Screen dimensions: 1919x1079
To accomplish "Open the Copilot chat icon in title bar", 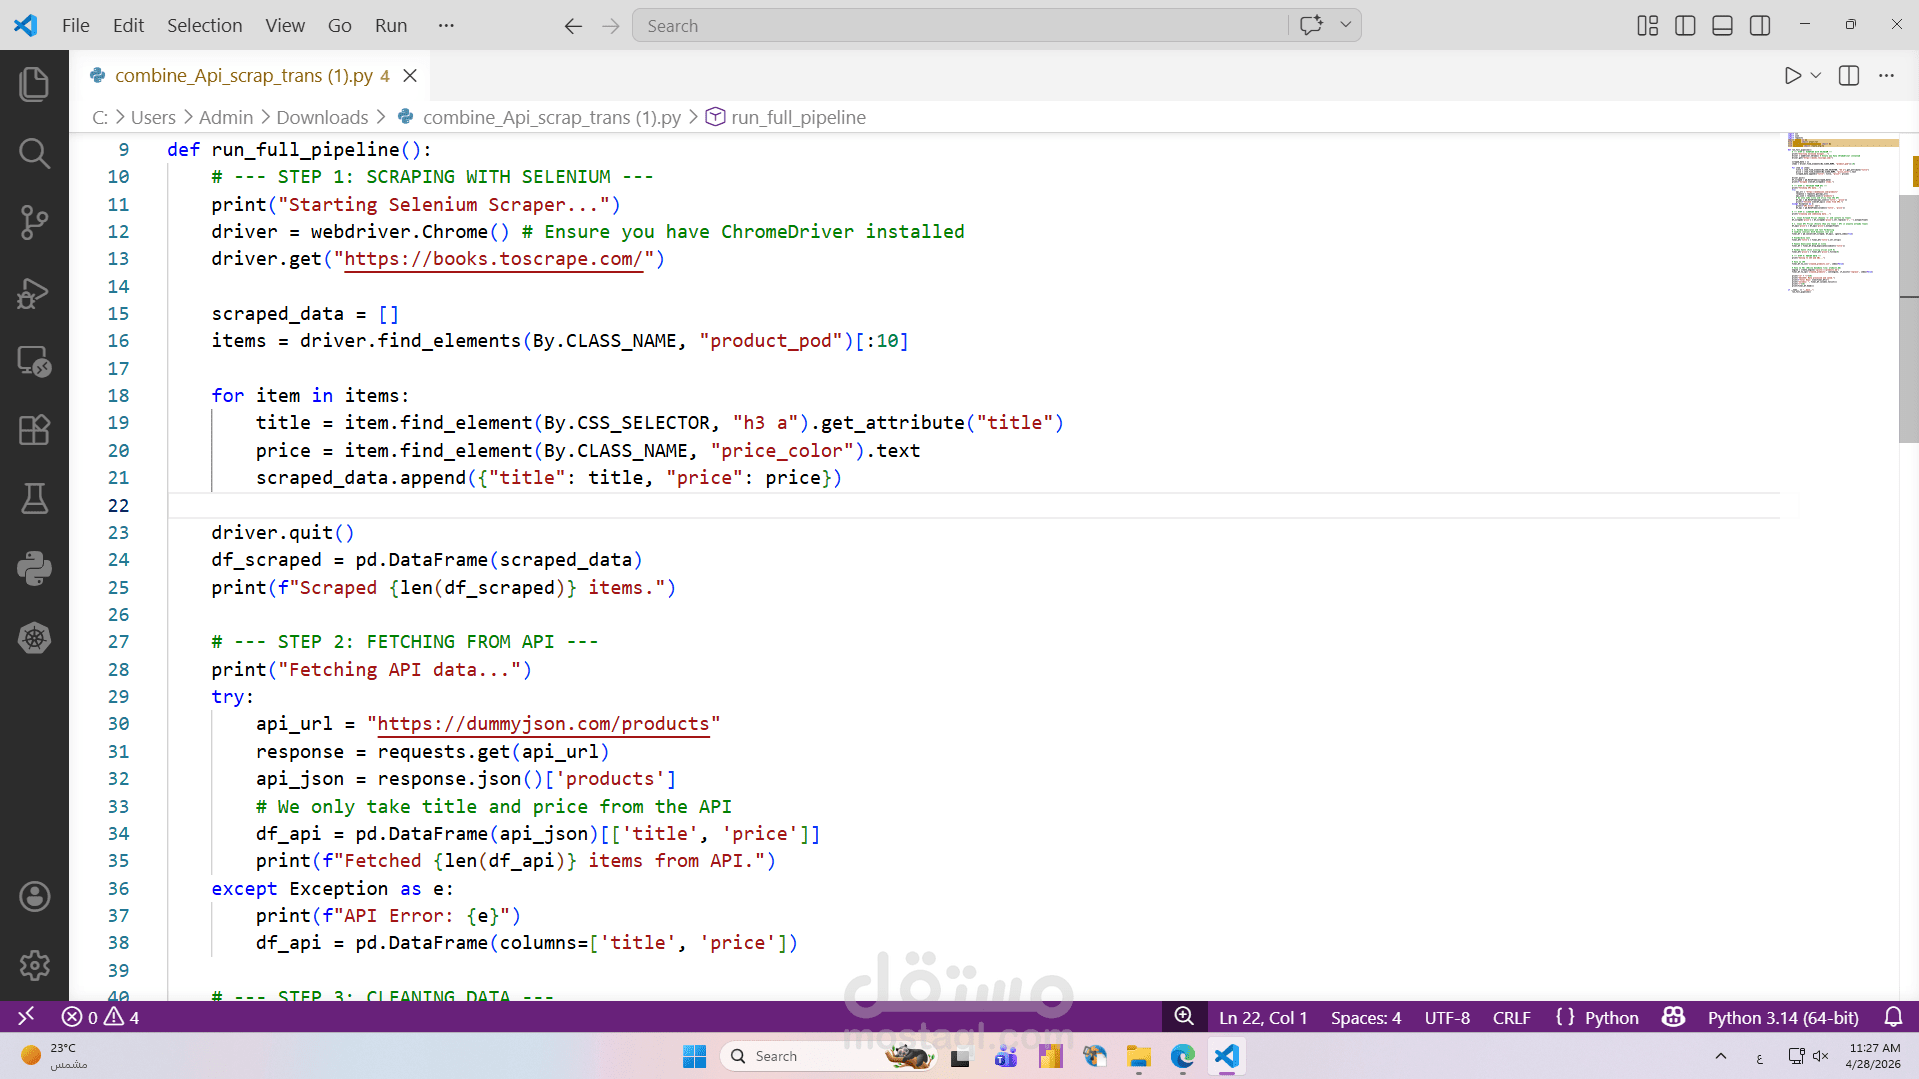I will point(1311,25).
